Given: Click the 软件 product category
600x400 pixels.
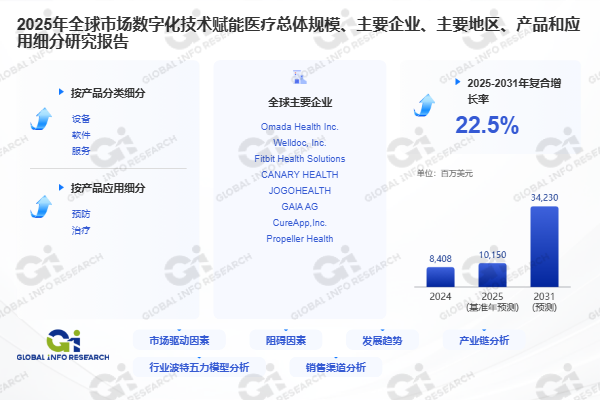Looking at the screenshot, I should coord(81,135).
